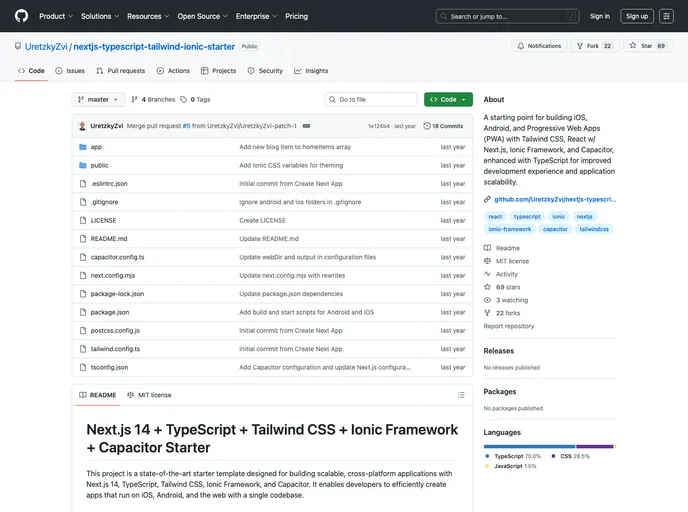688x512 pixels.
Task: Open the 'Update README.md' commit message
Action: click(x=269, y=239)
